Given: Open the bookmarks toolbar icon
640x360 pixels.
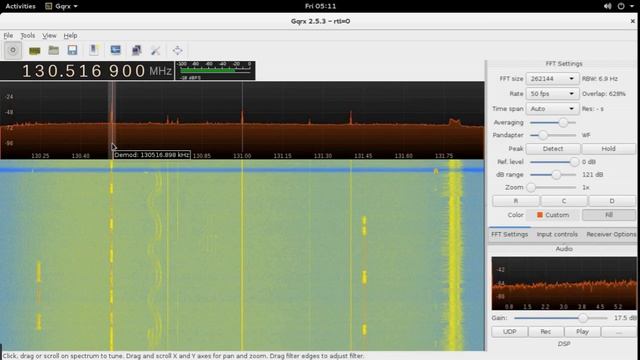Looking at the screenshot, I should 94,50.
